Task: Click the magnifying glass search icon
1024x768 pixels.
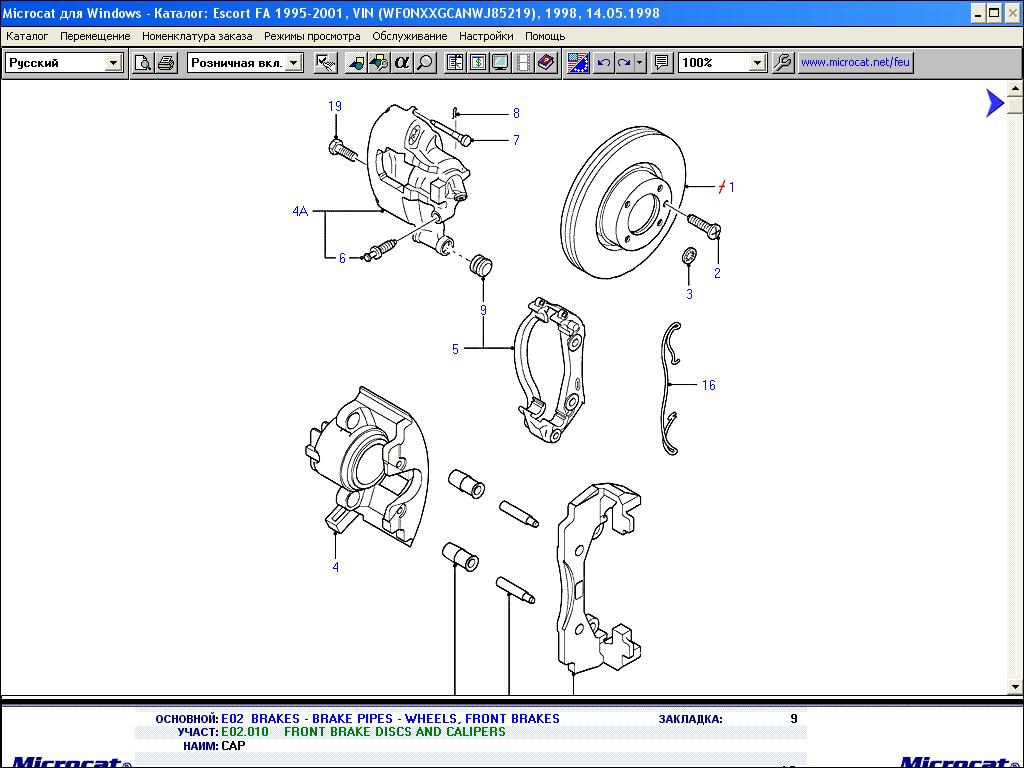Action: pyautogui.click(x=425, y=63)
